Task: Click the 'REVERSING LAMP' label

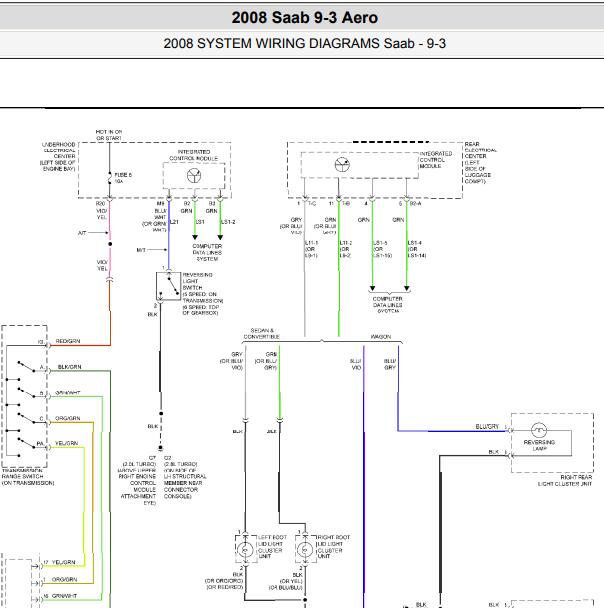Action: click(x=539, y=445)
